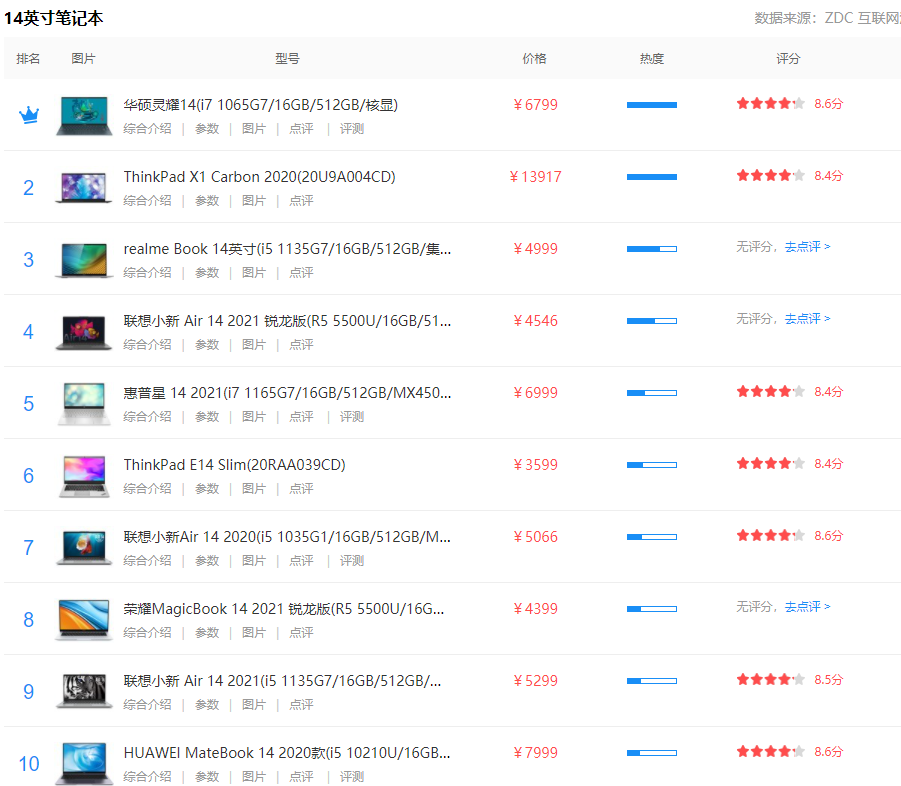Click the 价格 column header
This screenshot has width=901, height=786.
[535, 58]
